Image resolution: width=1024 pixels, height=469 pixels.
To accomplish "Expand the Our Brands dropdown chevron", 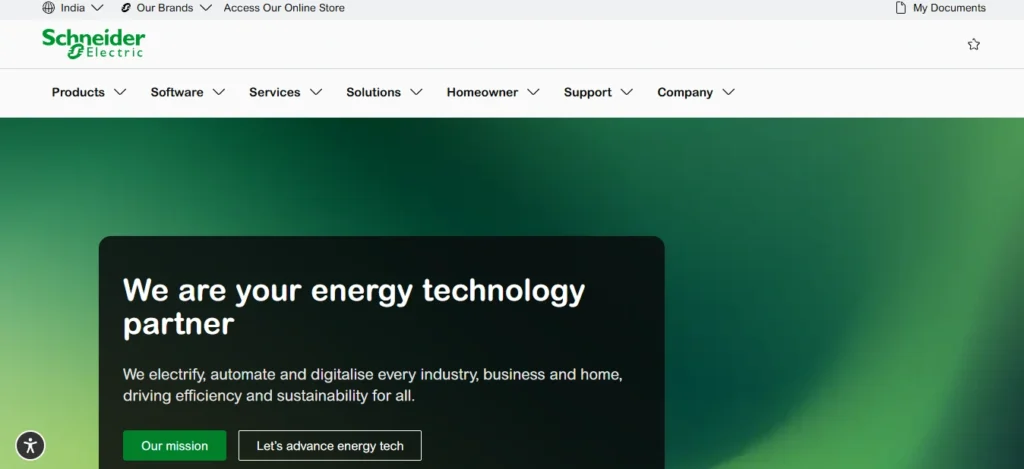I will pos(206,8).
